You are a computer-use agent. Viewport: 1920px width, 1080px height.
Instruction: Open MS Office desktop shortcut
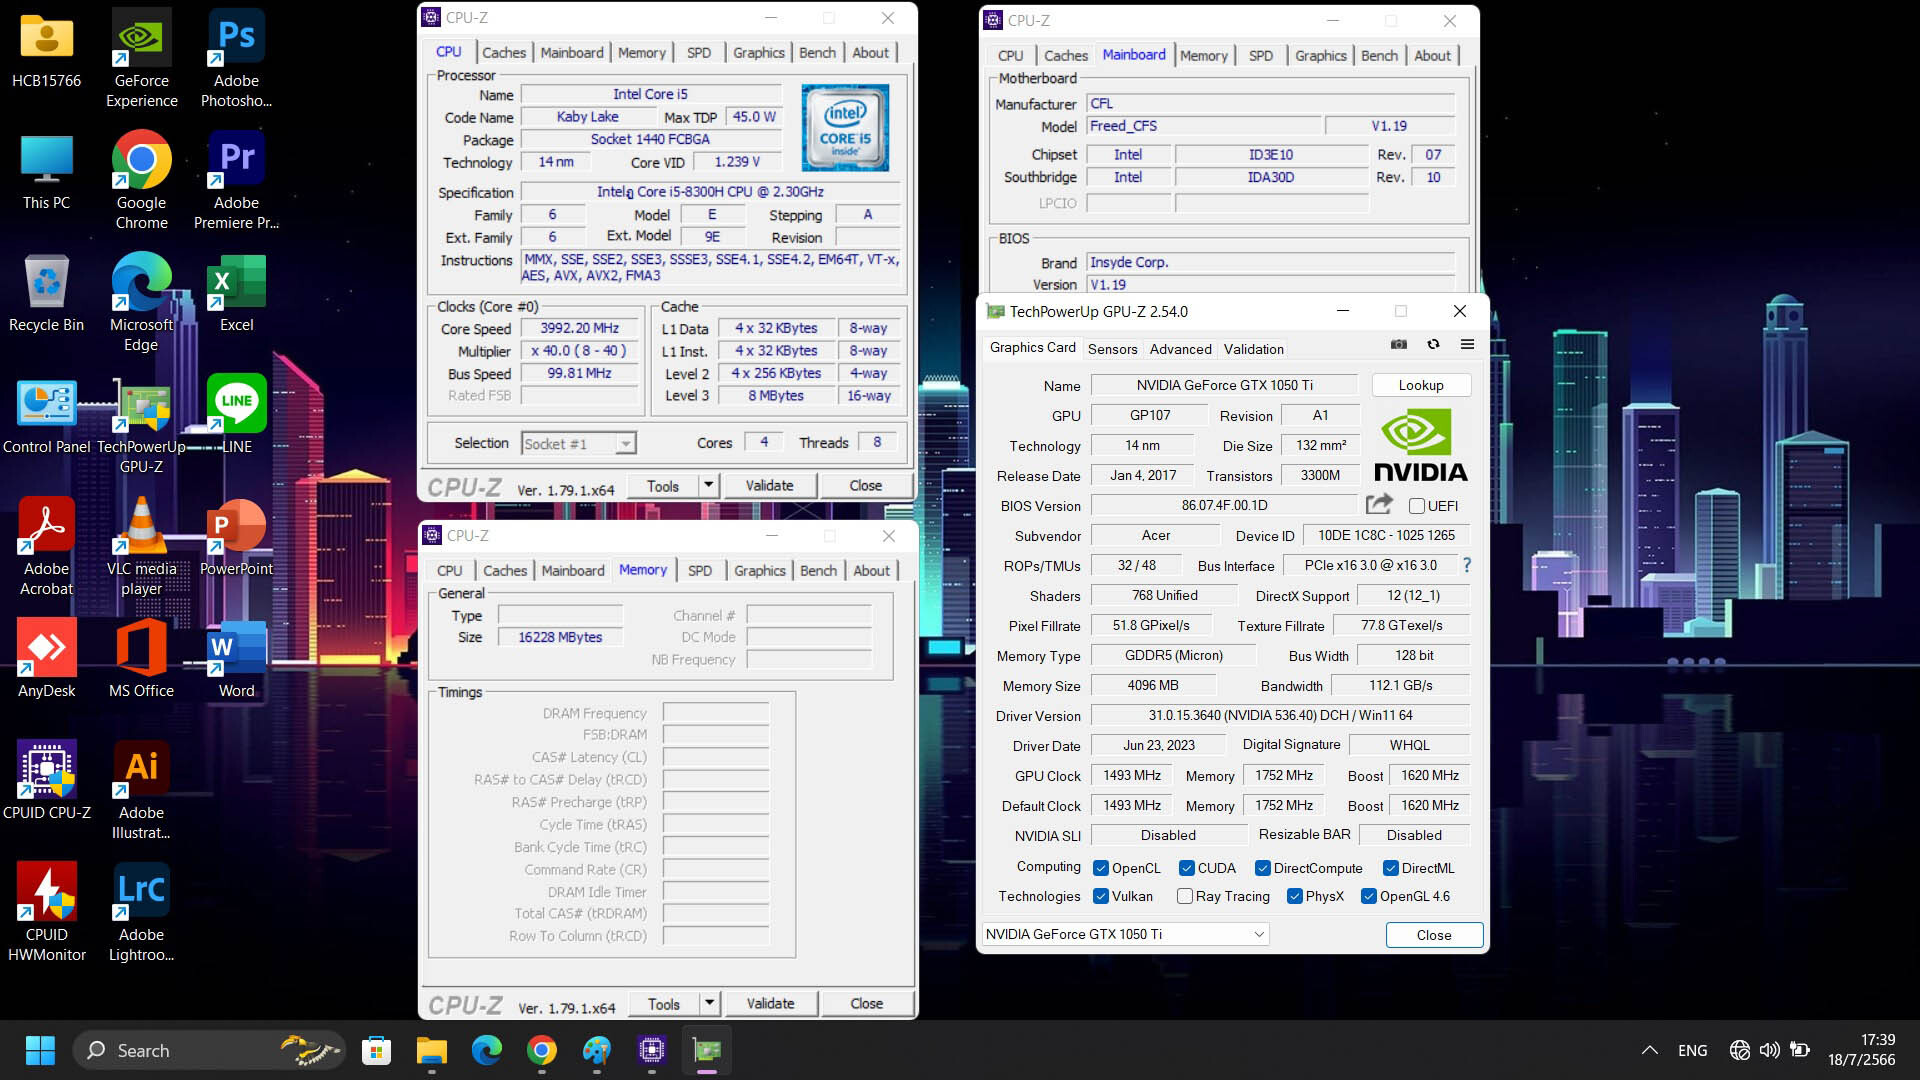click(x=141, y=658)
